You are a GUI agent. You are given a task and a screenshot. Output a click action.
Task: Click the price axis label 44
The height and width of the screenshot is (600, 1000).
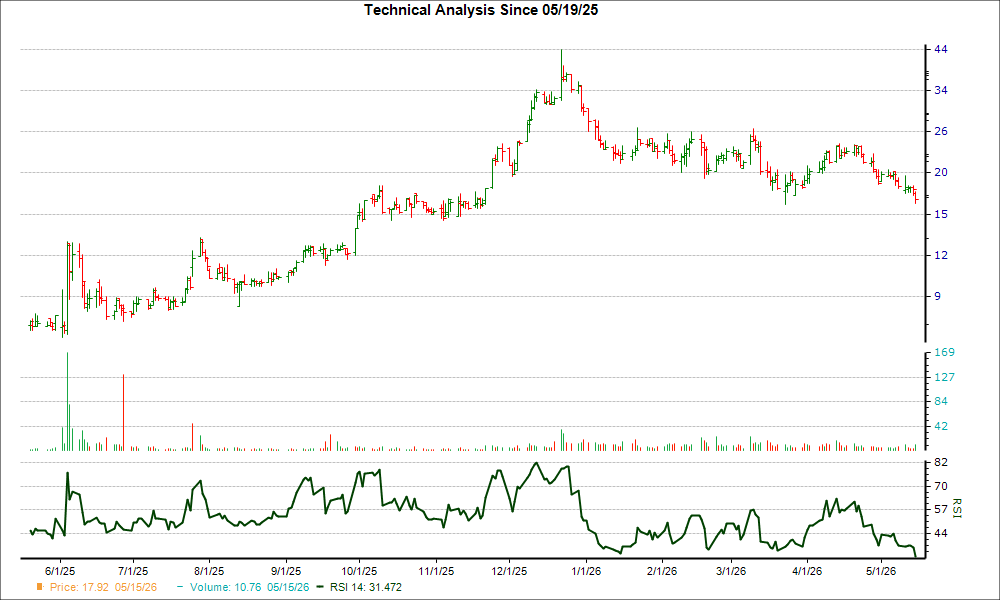coord(941,49)
